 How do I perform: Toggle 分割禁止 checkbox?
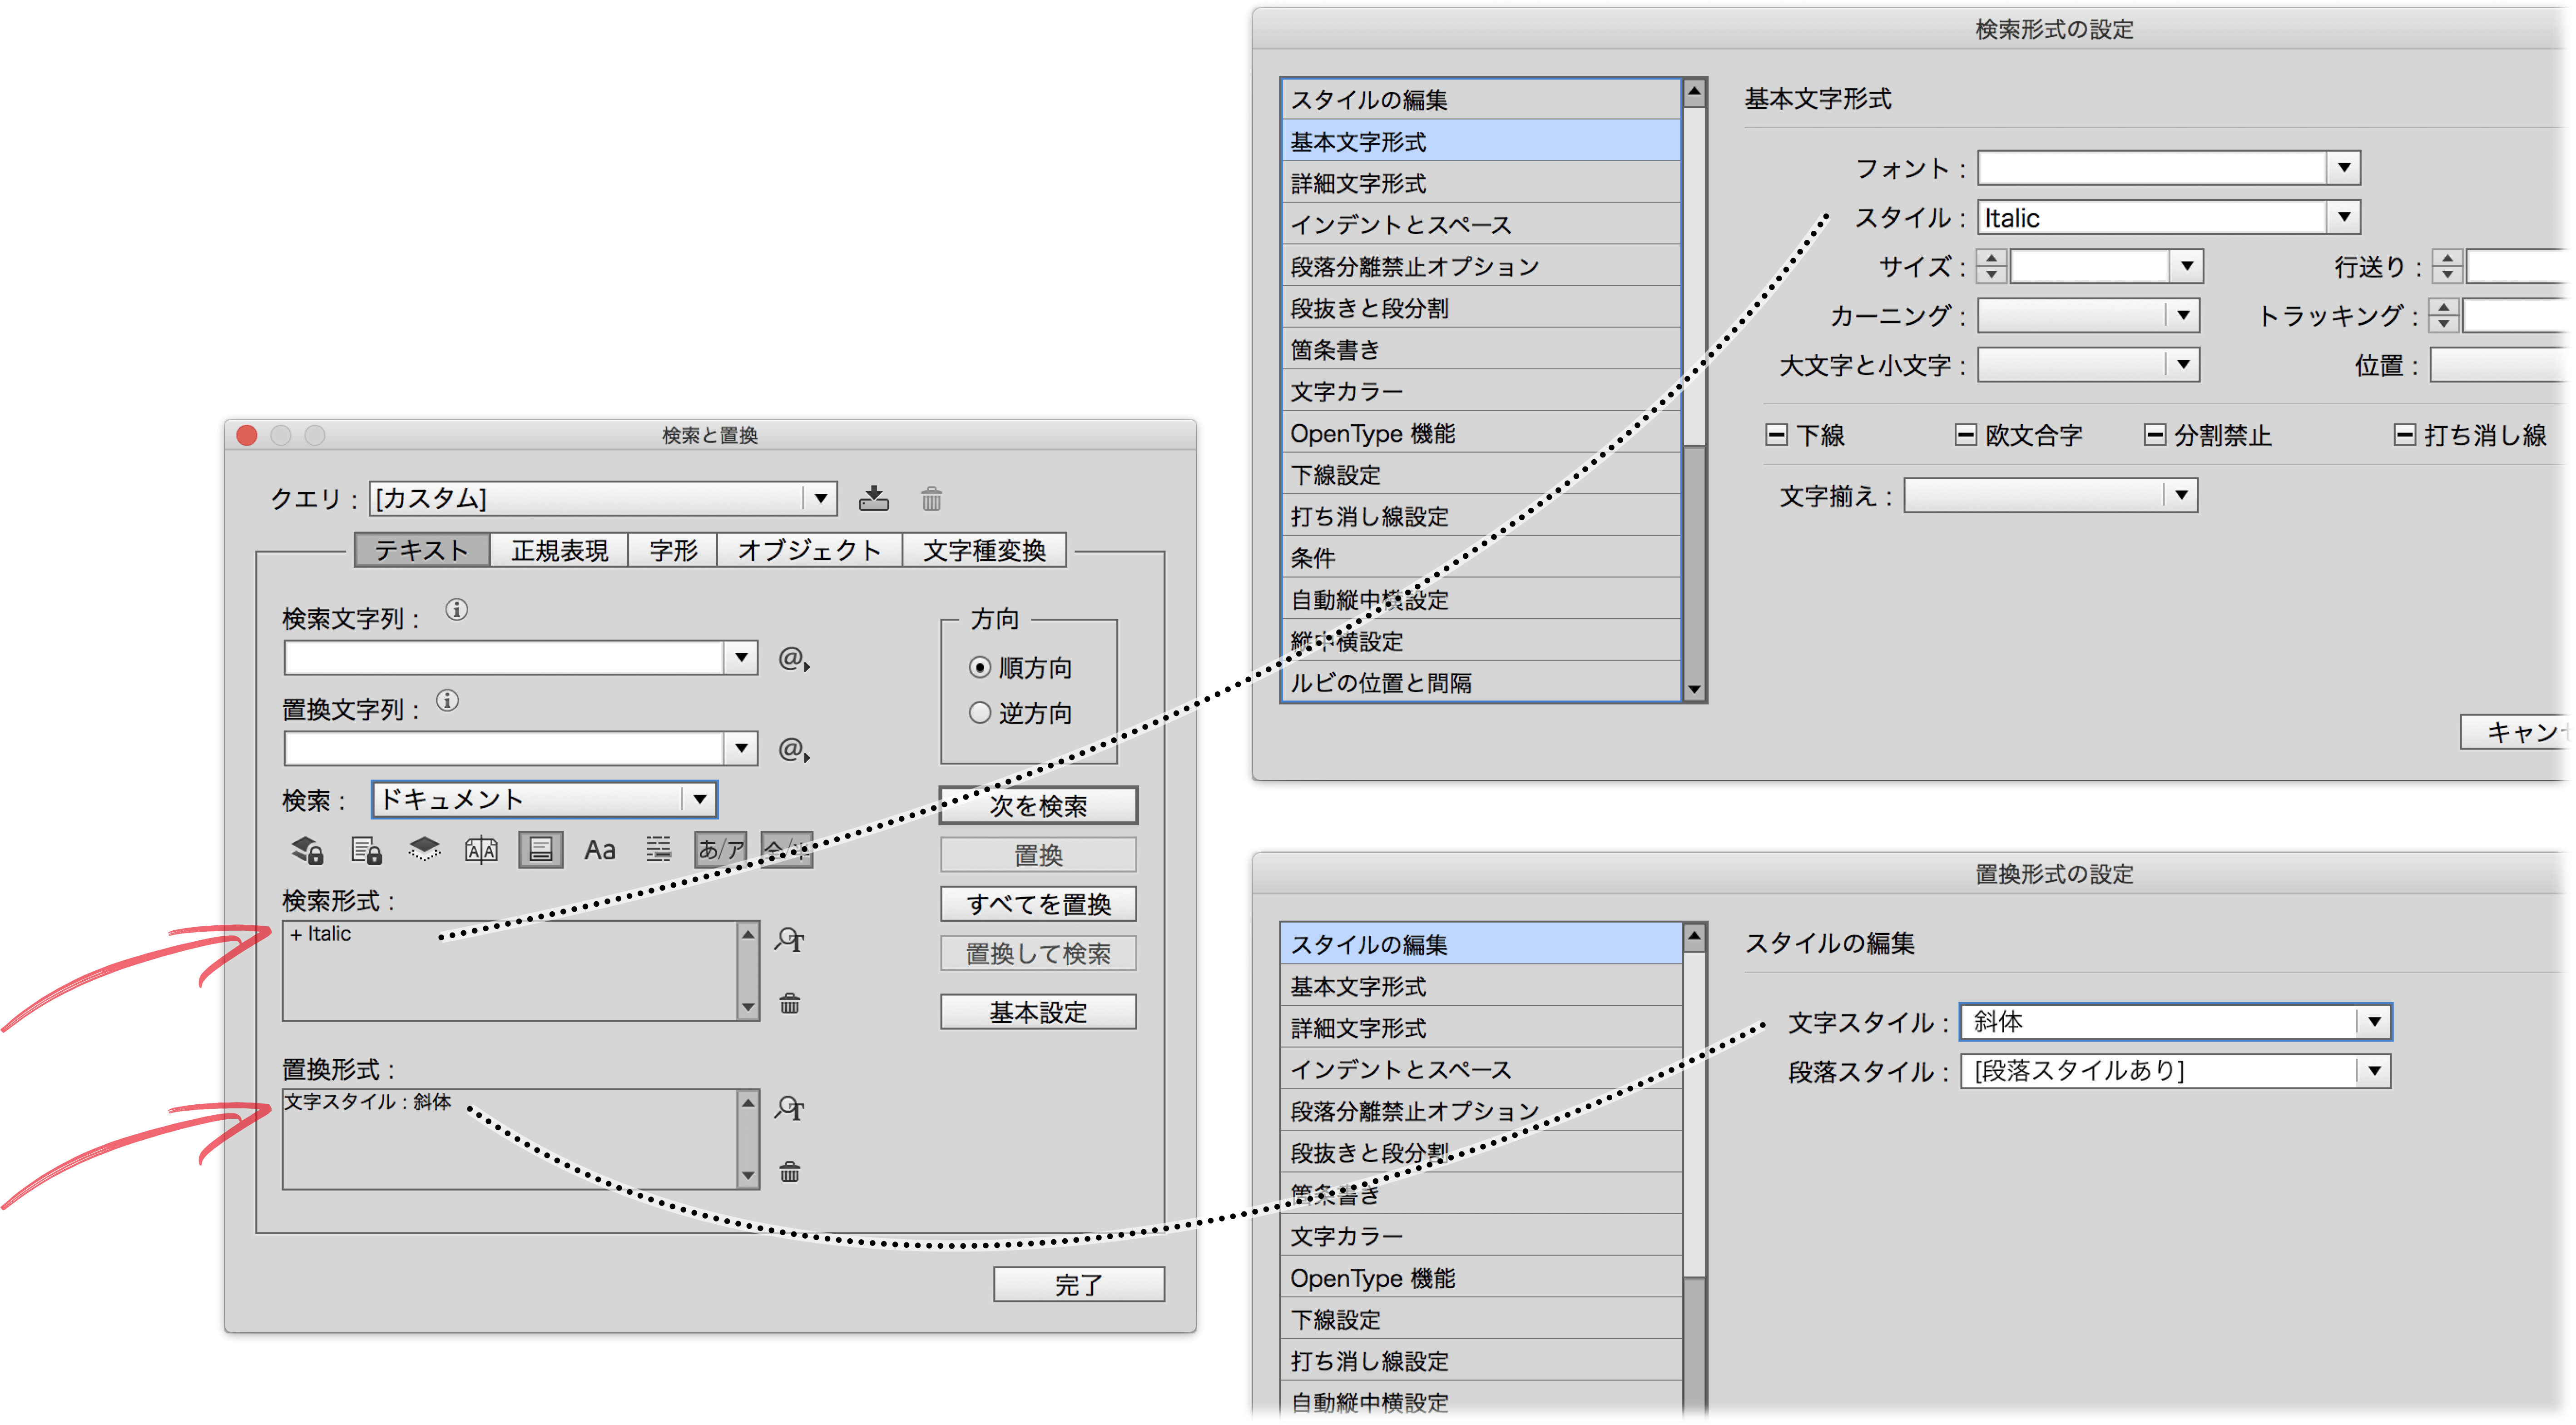click(x=2155, y=435)
